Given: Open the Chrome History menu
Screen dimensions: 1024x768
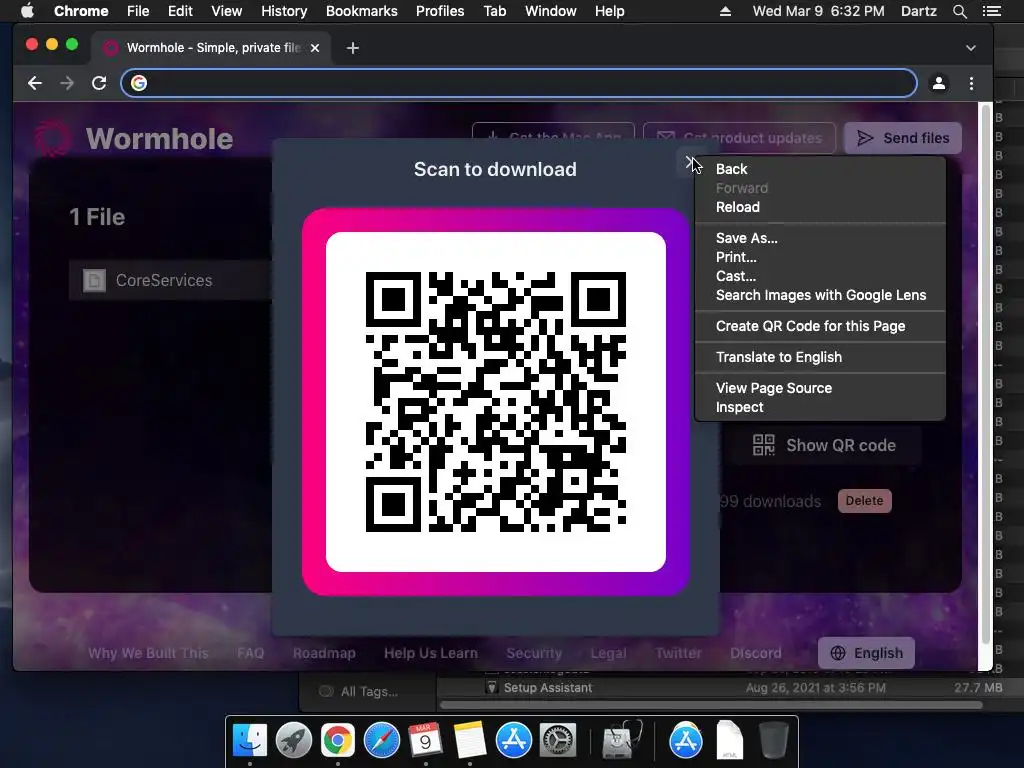Looking at the screenshot, I should [284, 11].
